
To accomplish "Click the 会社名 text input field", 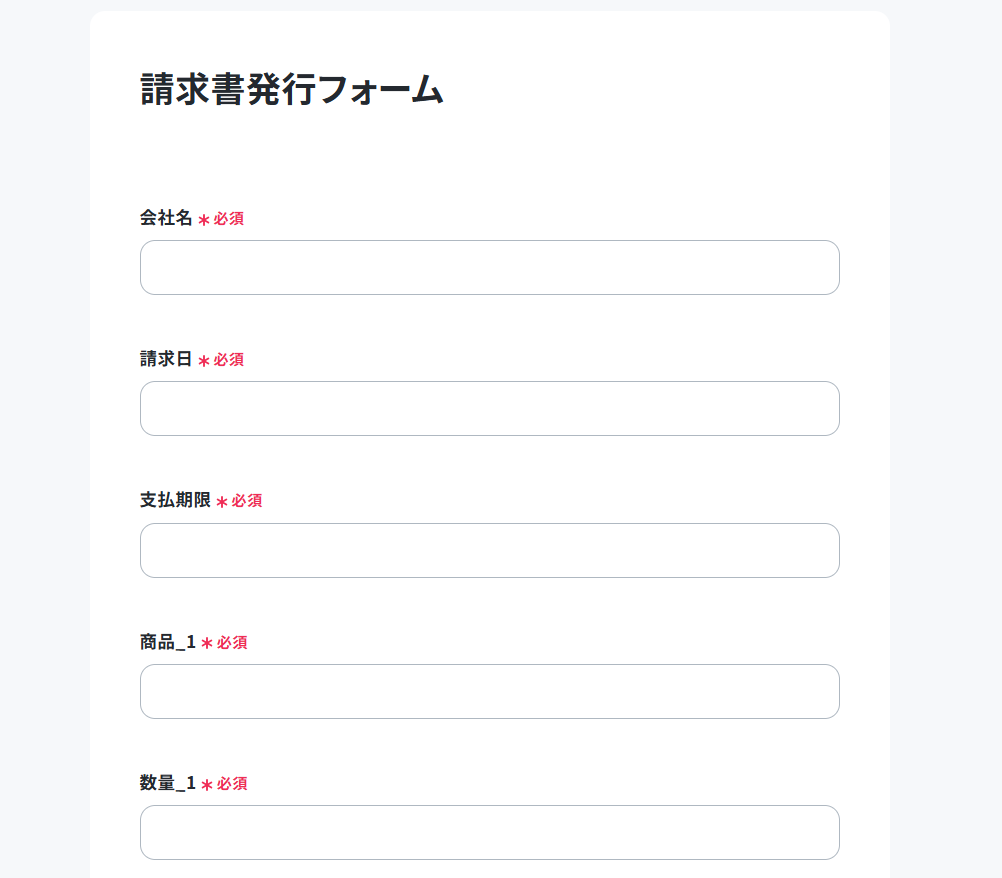I will (489, 267).
